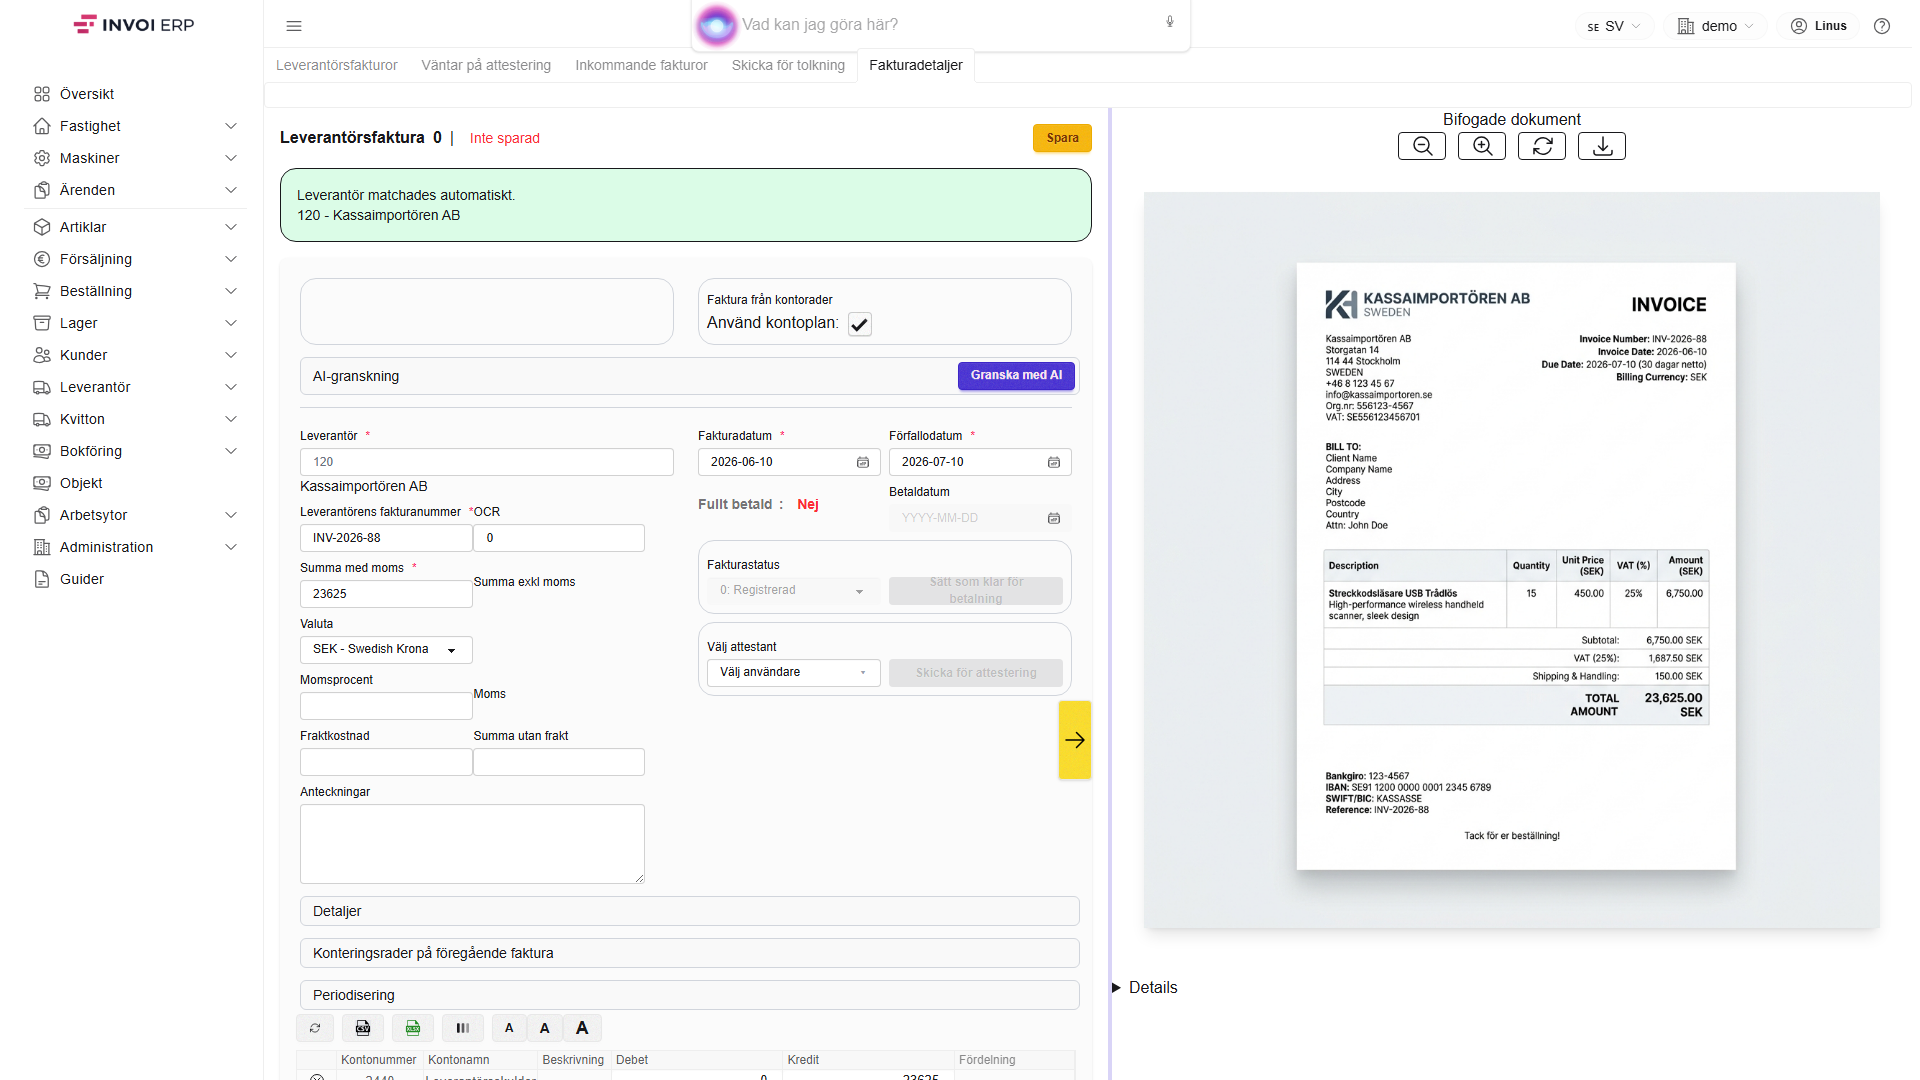Click the Anteckningar text area
Screen dimensions: 1920x1080
472,844
